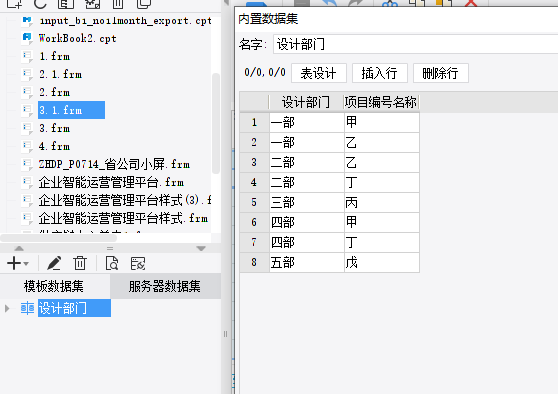Click row number 8 header
This screenshot has height=394, width=558.
(254, 263)
